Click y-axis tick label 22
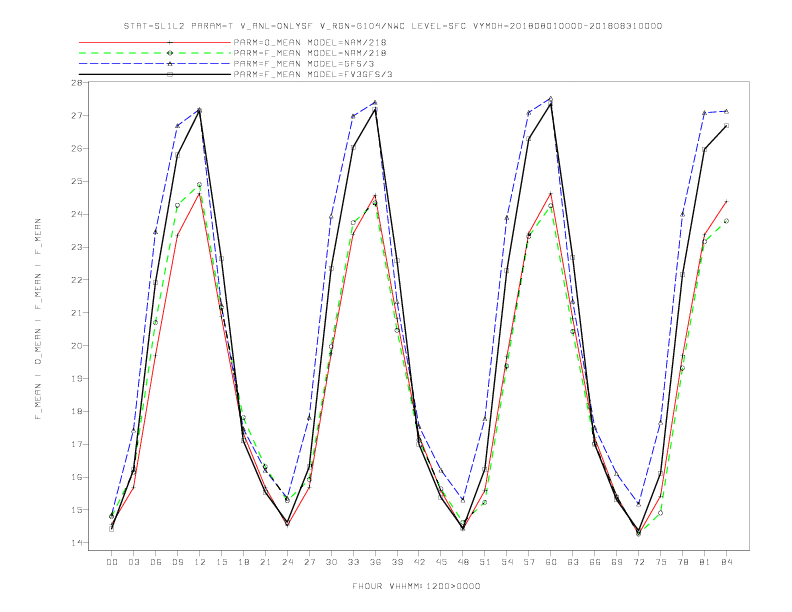Image resolution: width=792 pixels, height=612 pixels. (76, 280)
